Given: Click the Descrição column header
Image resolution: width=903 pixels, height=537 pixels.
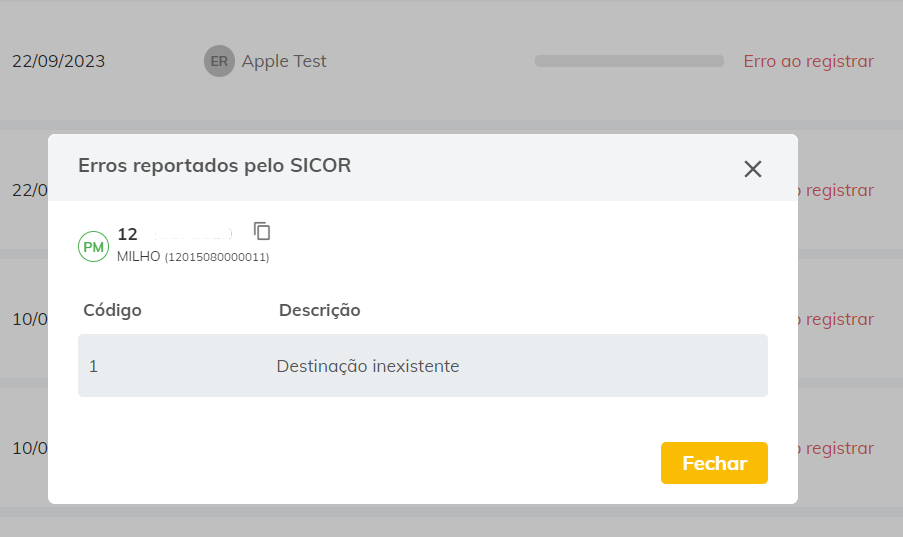Looking at the screenshot, I should coord(320,310).
